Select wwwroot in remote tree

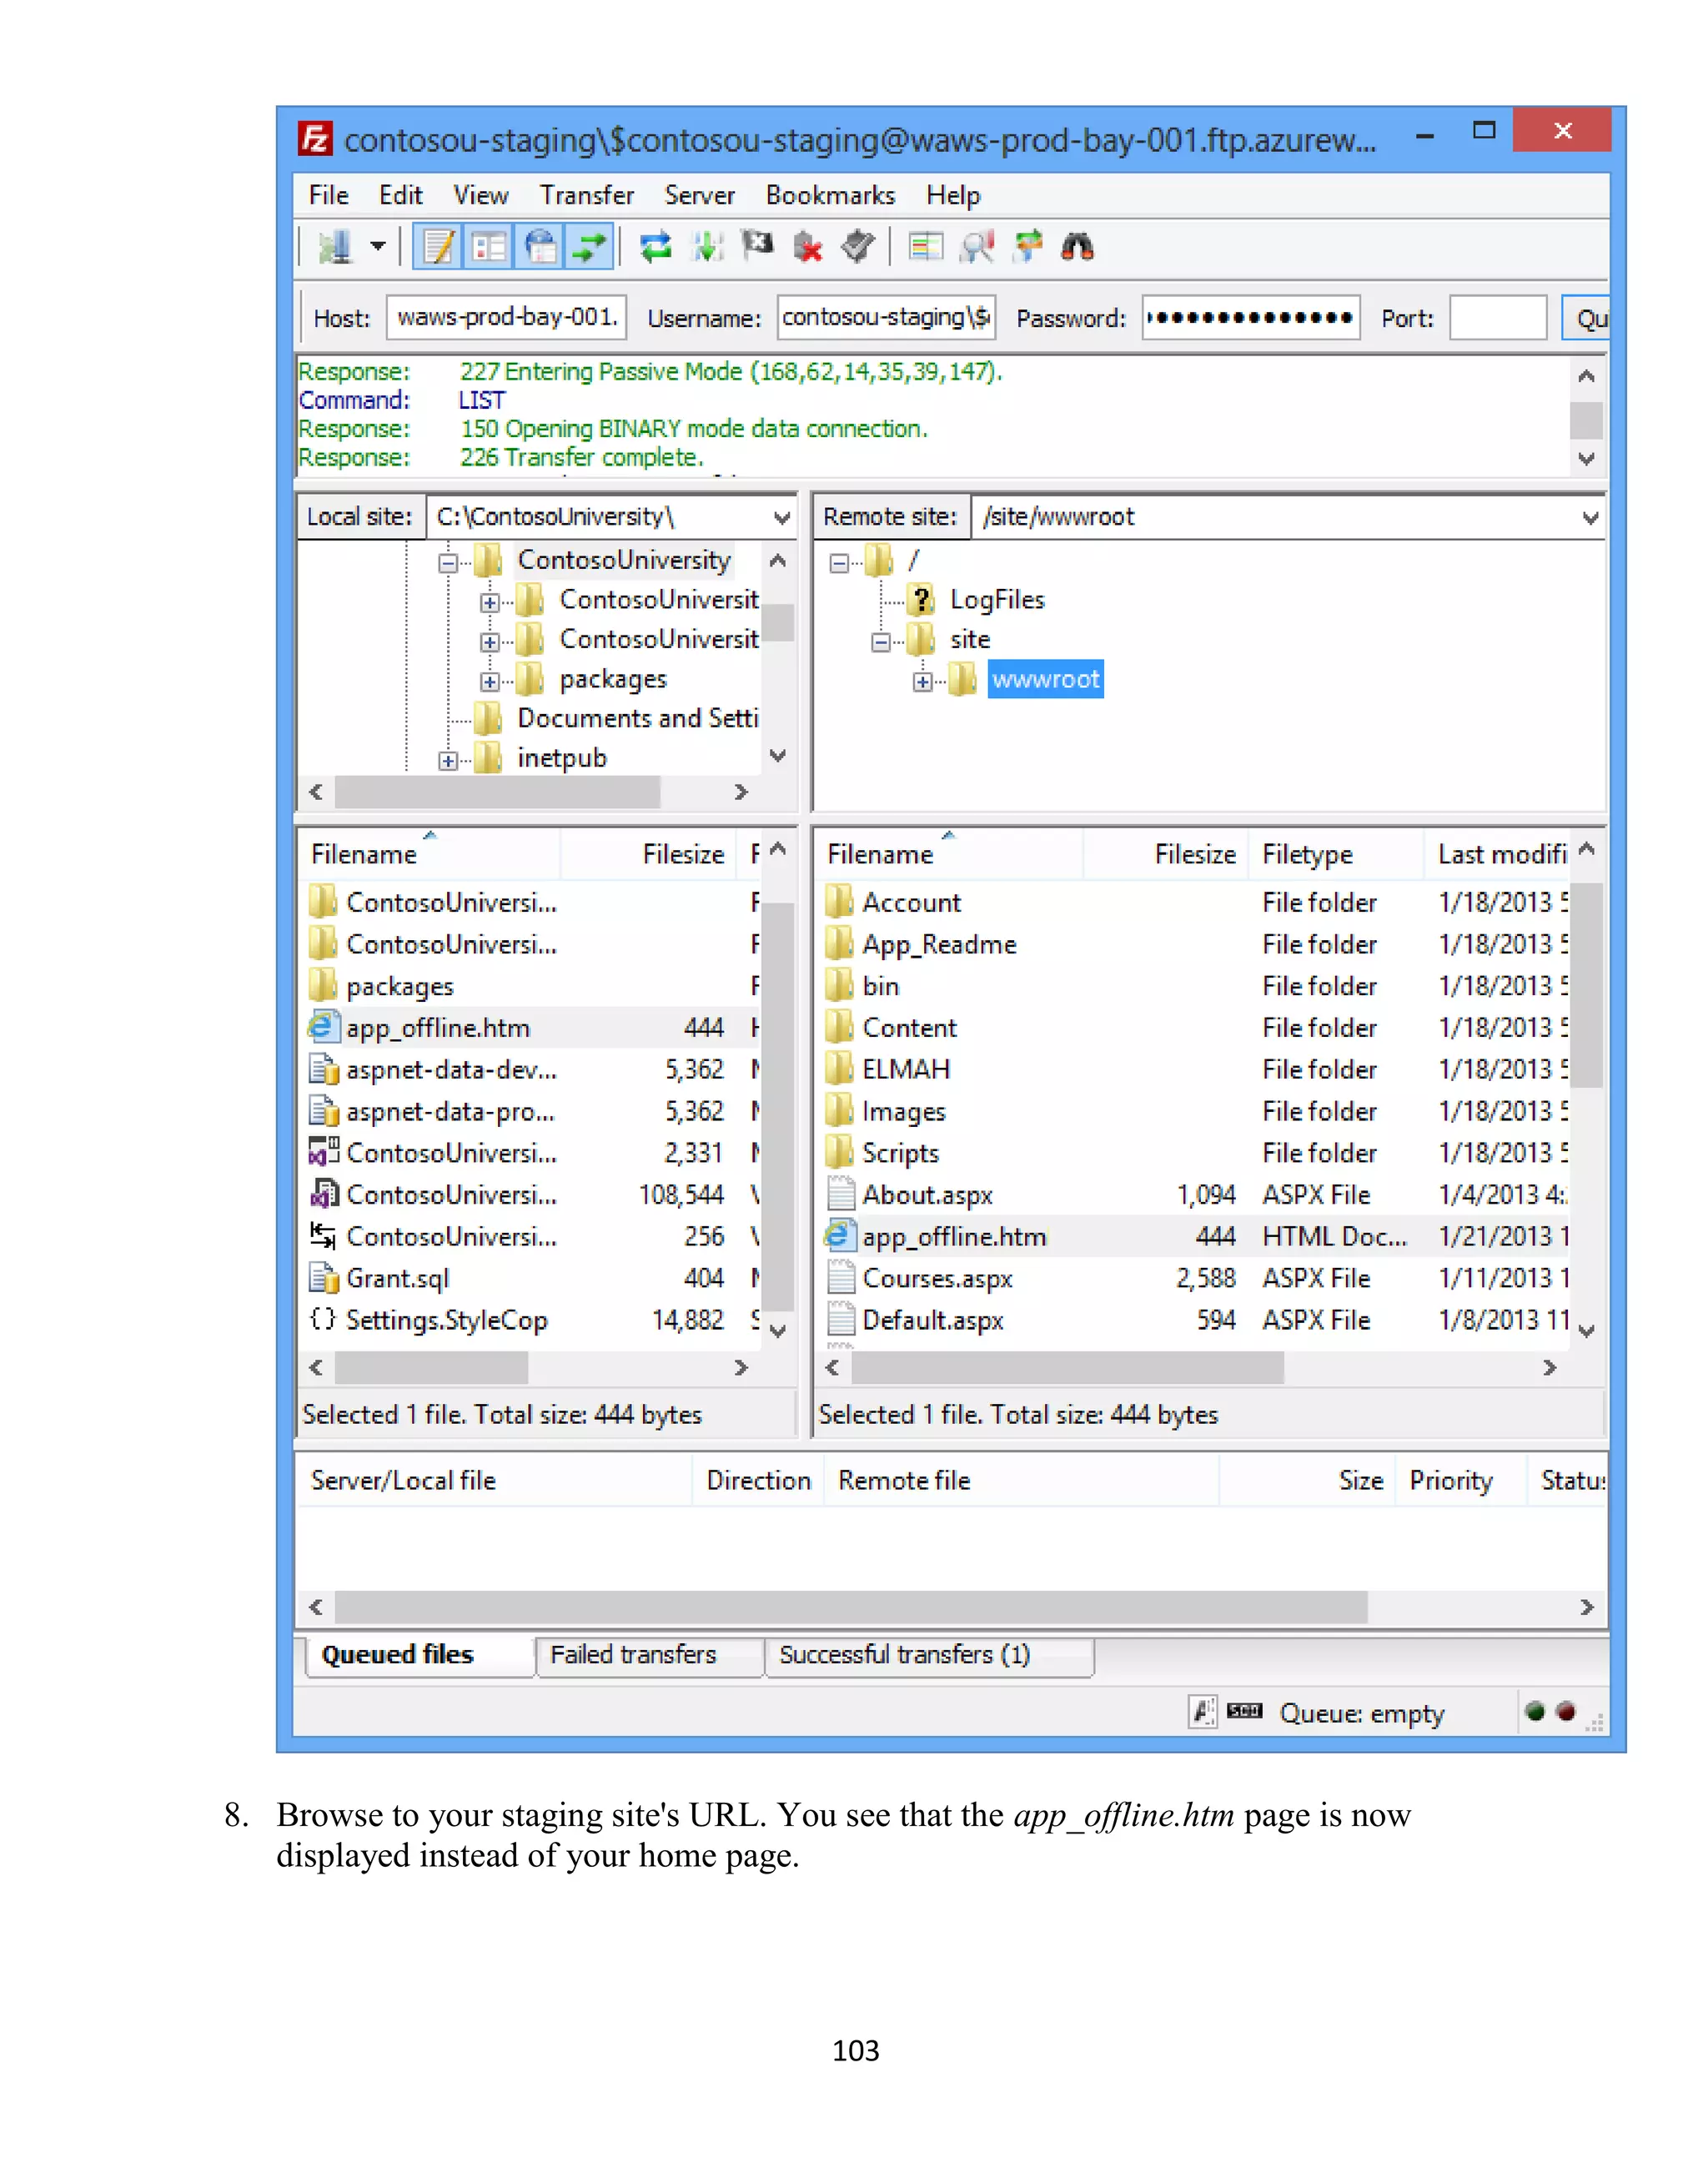pyautogui.click(x=1045, y=679)
